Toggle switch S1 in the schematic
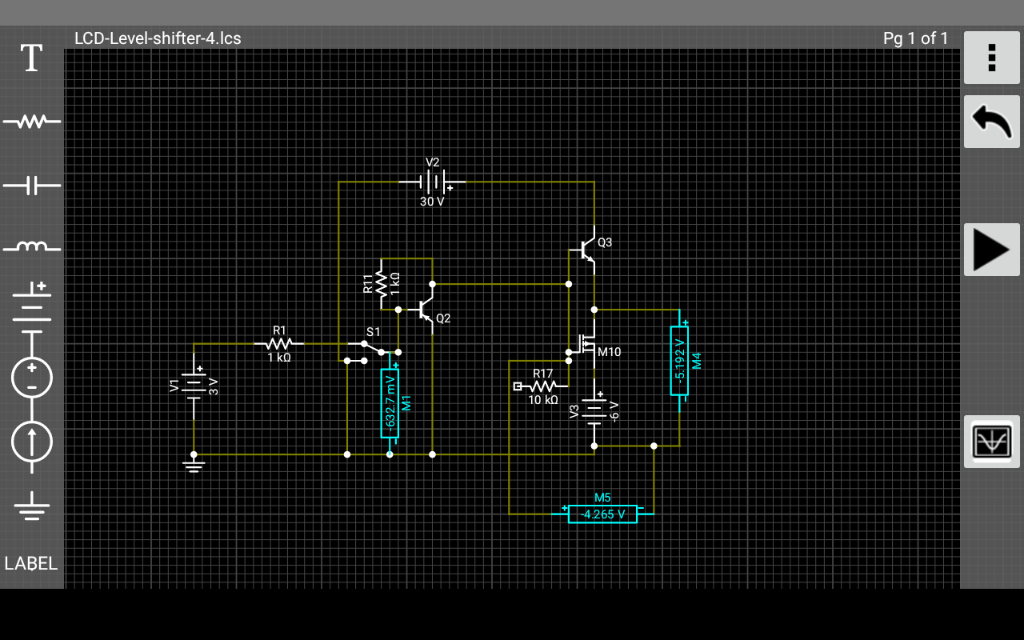This screenshot has height=640, width=1024. pos(373,347)
